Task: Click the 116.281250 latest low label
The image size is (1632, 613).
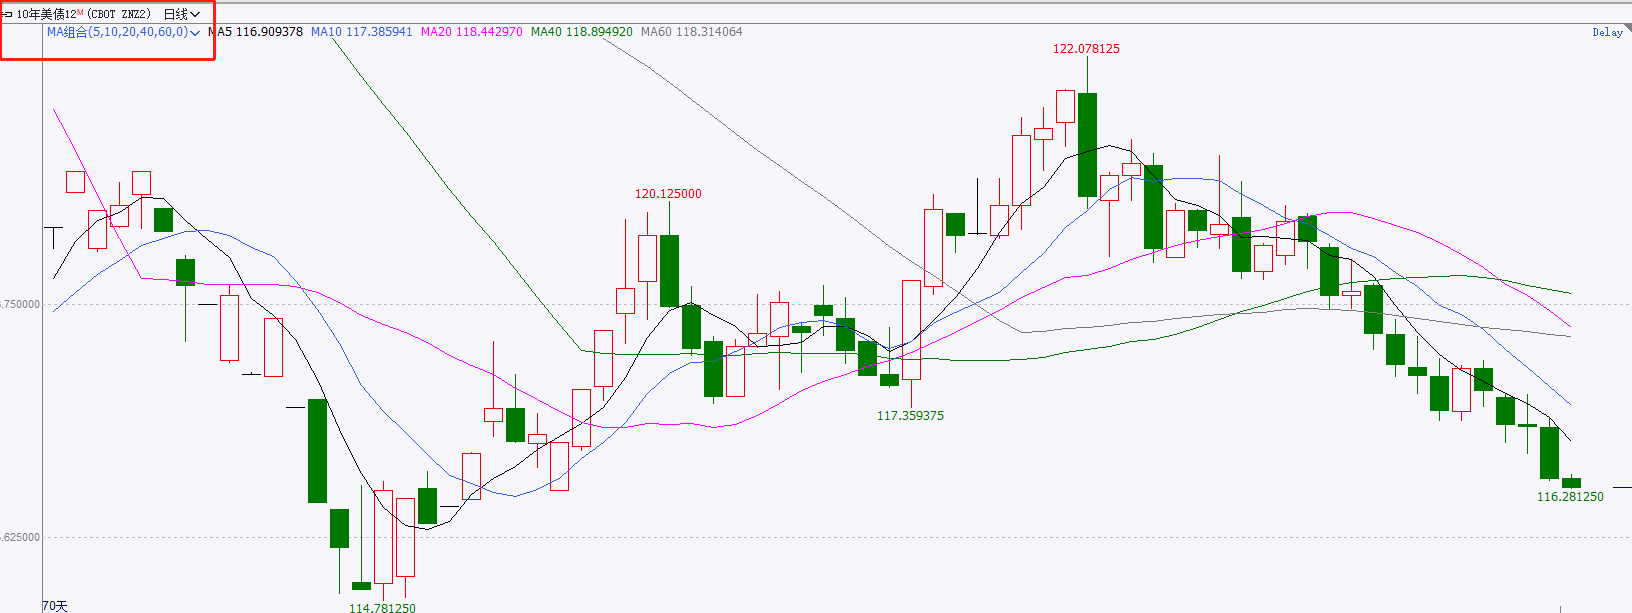Action: tap(1570, 496)
